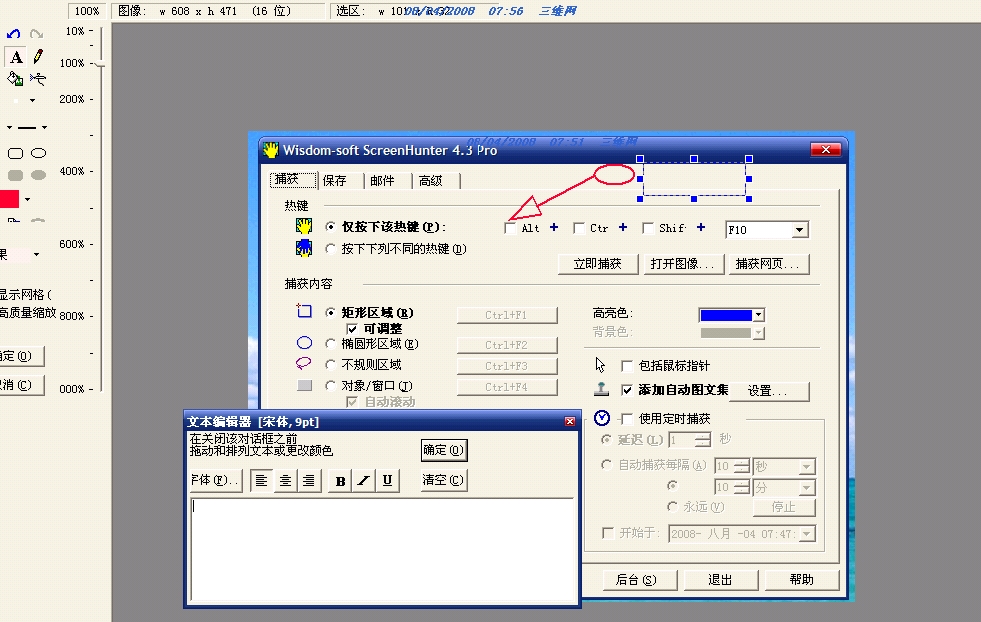Click yellow hand hotkey icon in ScreenHunter

click(x=304, y=226)
